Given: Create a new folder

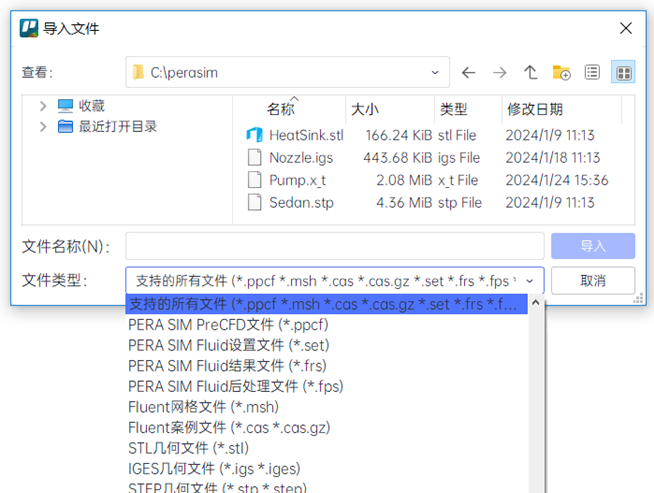Looking at the screenshot, I should [562, 73].
